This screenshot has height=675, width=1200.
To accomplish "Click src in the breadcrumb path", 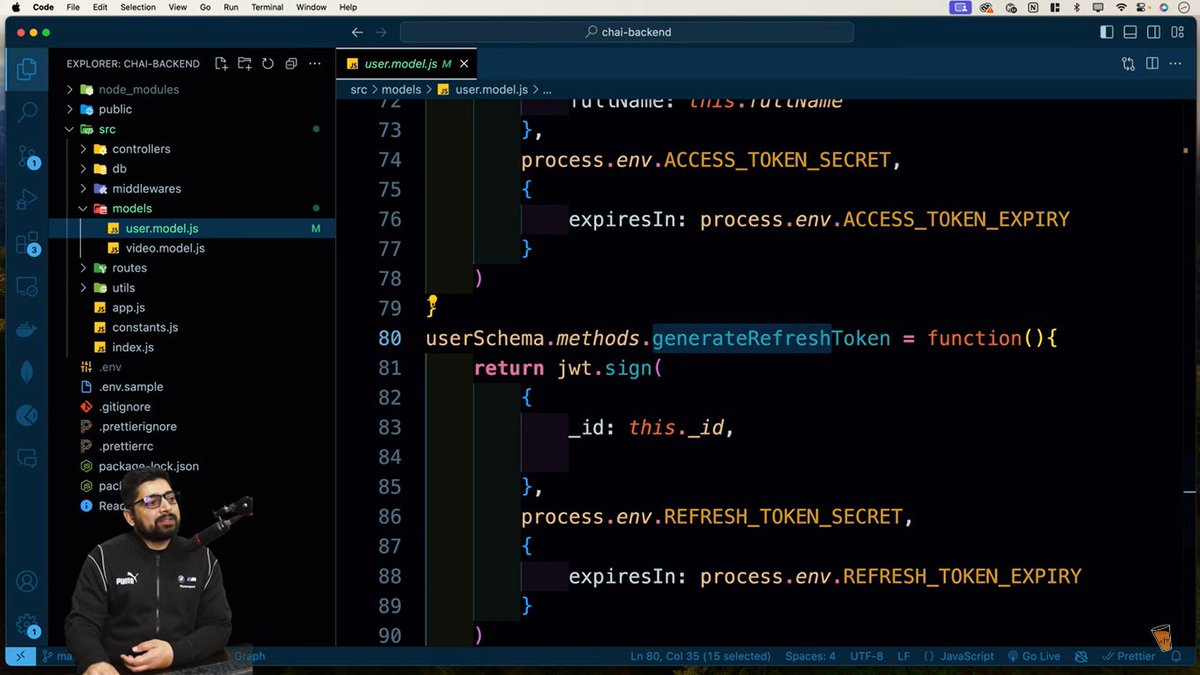I will pos(359,89).
